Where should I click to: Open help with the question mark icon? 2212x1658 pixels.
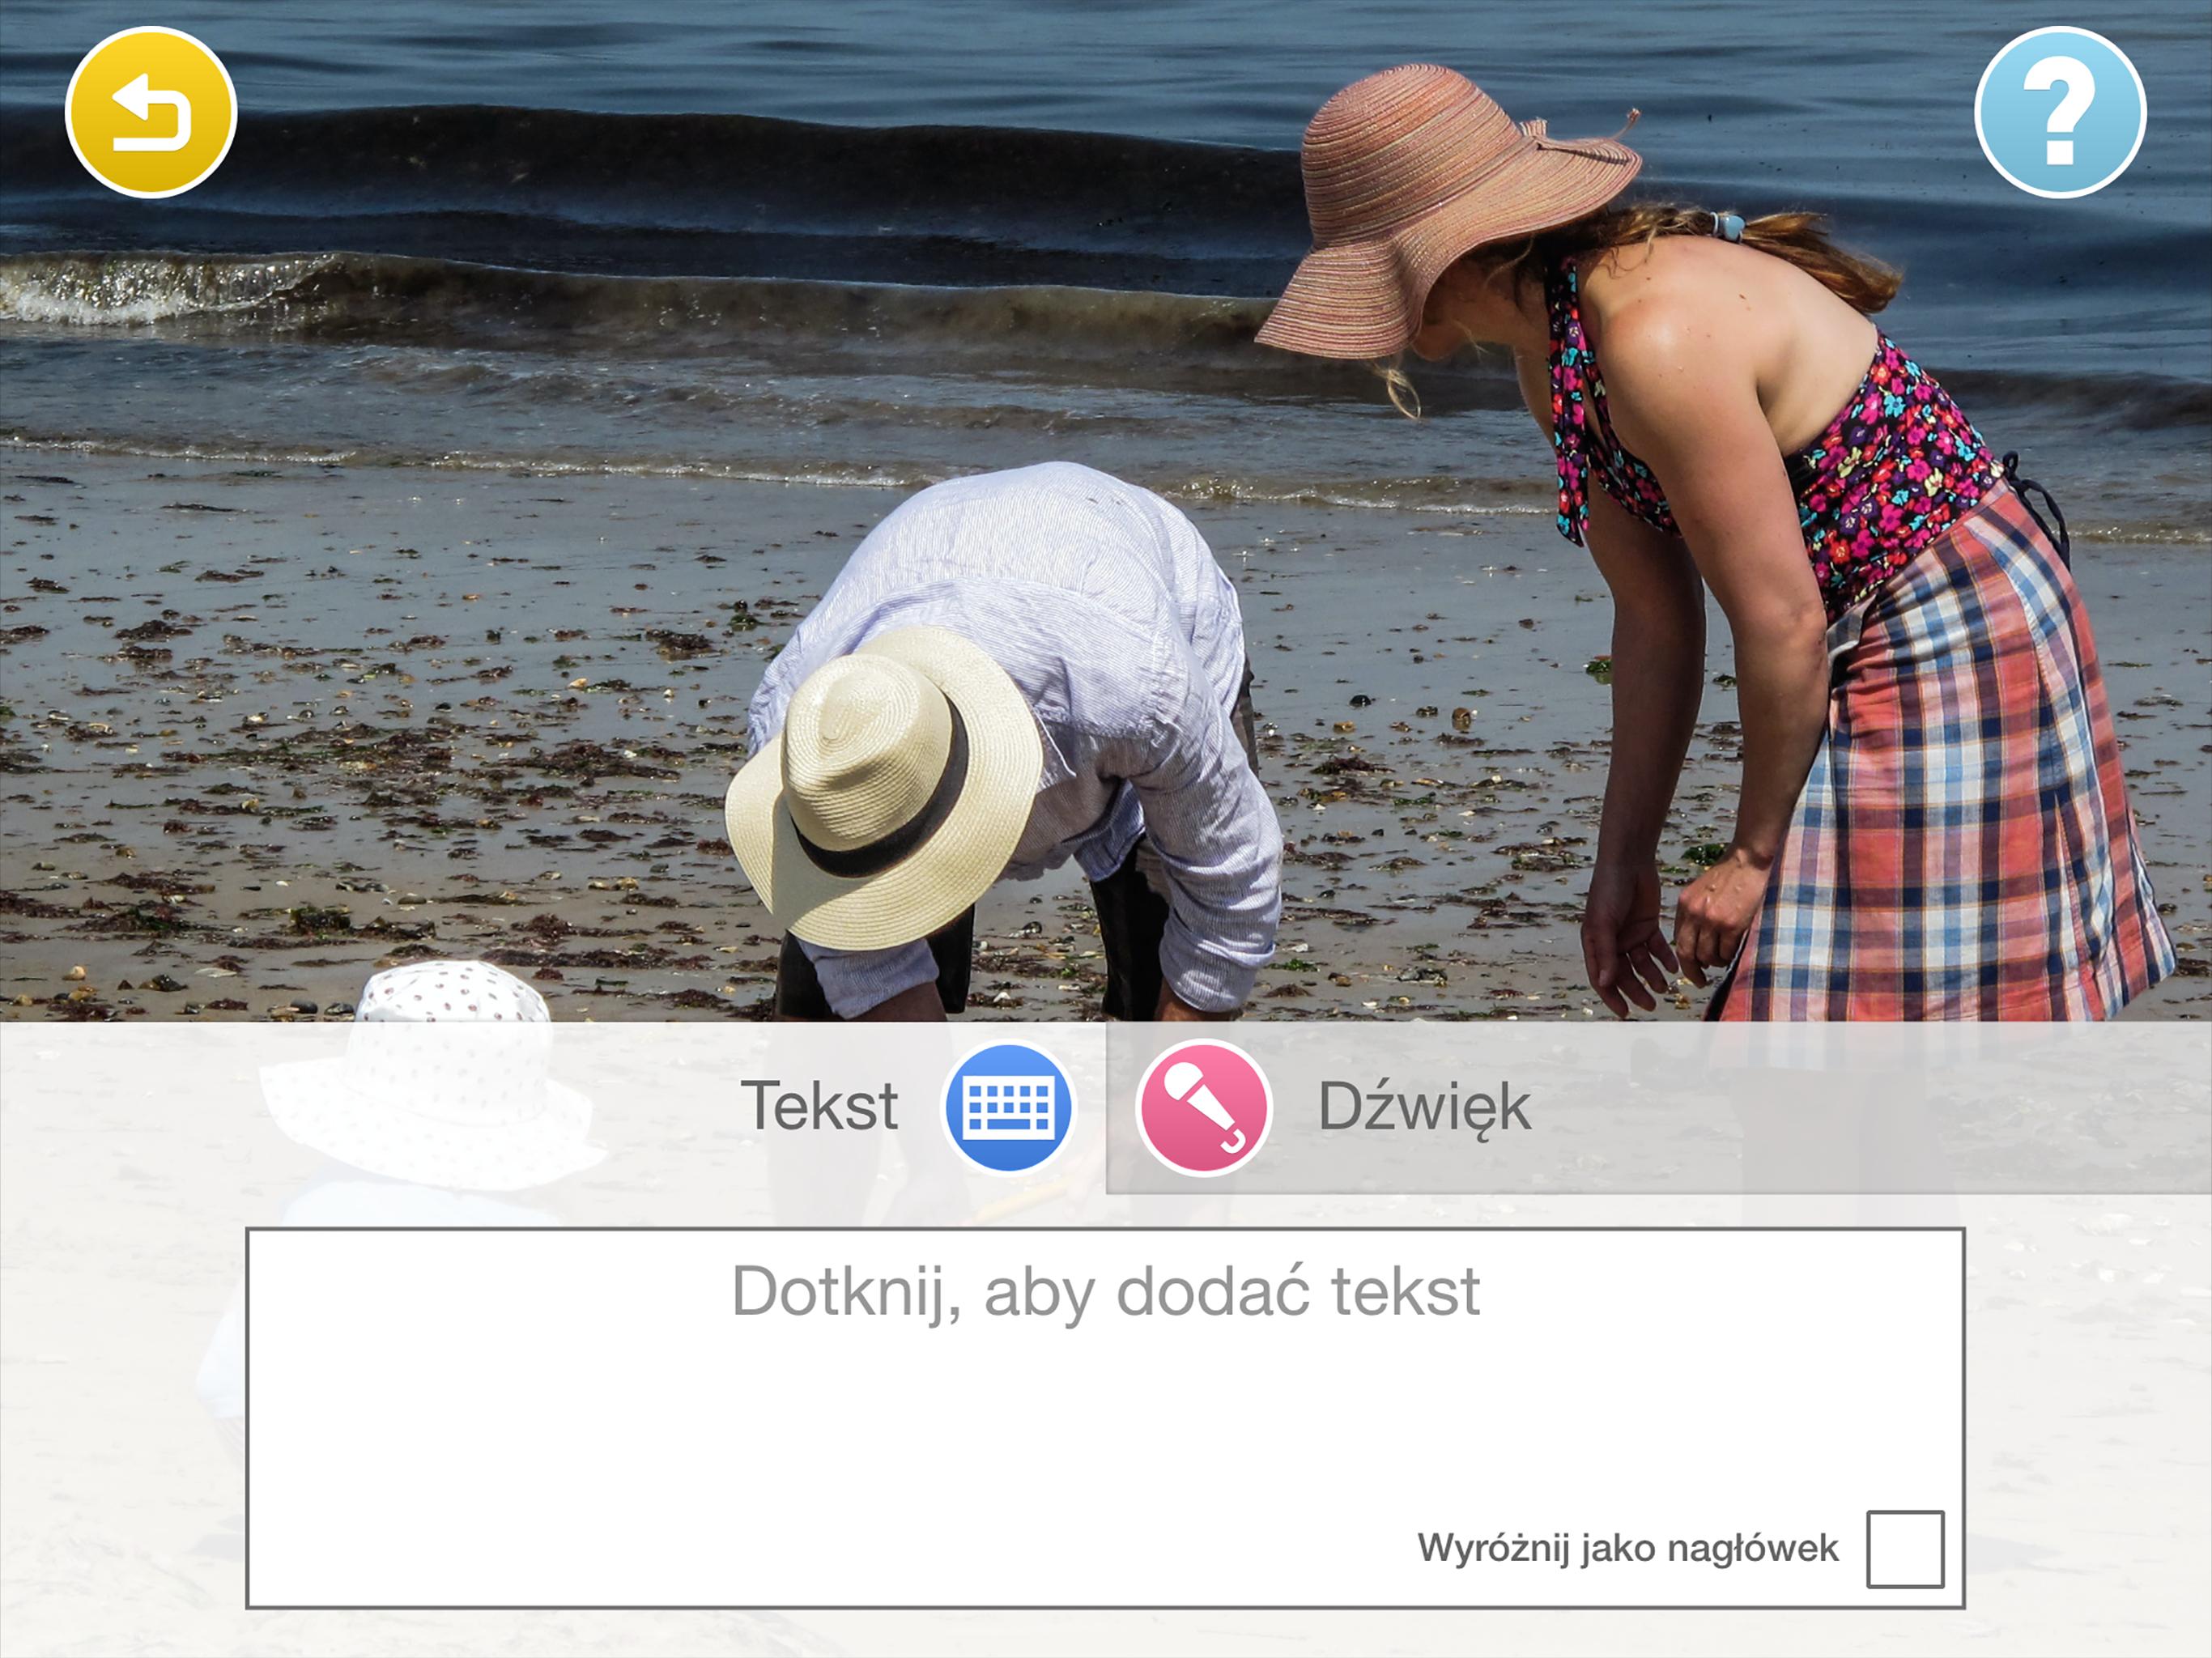(x=2060, y=112)
